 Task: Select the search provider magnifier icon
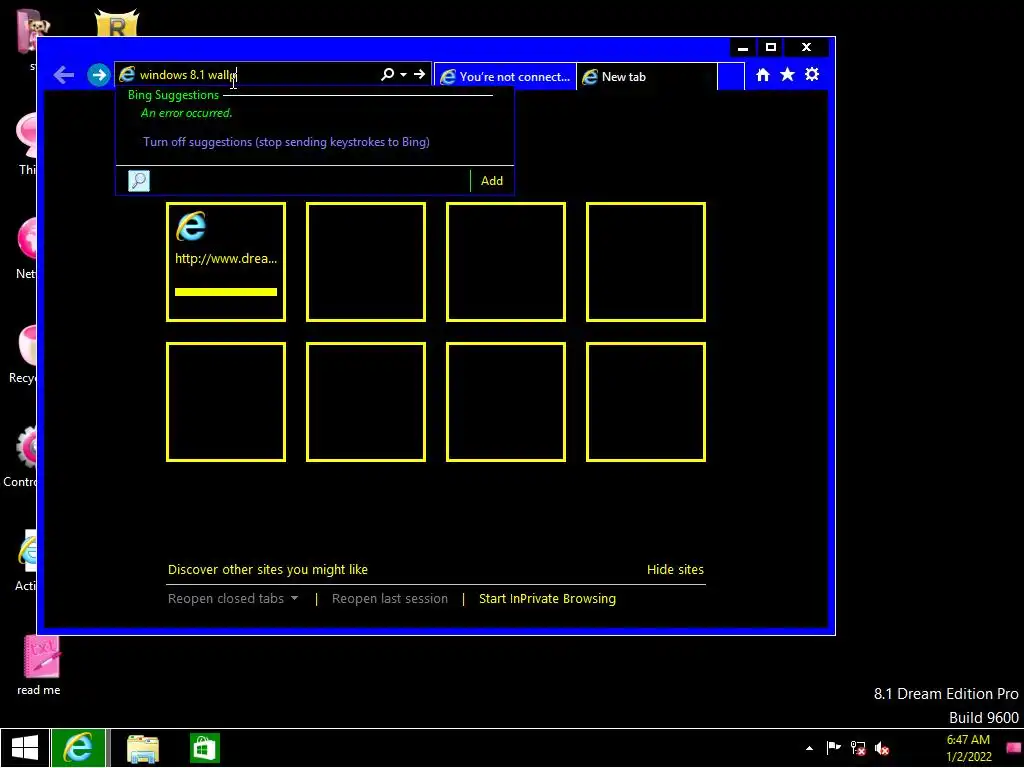(138, 181)
